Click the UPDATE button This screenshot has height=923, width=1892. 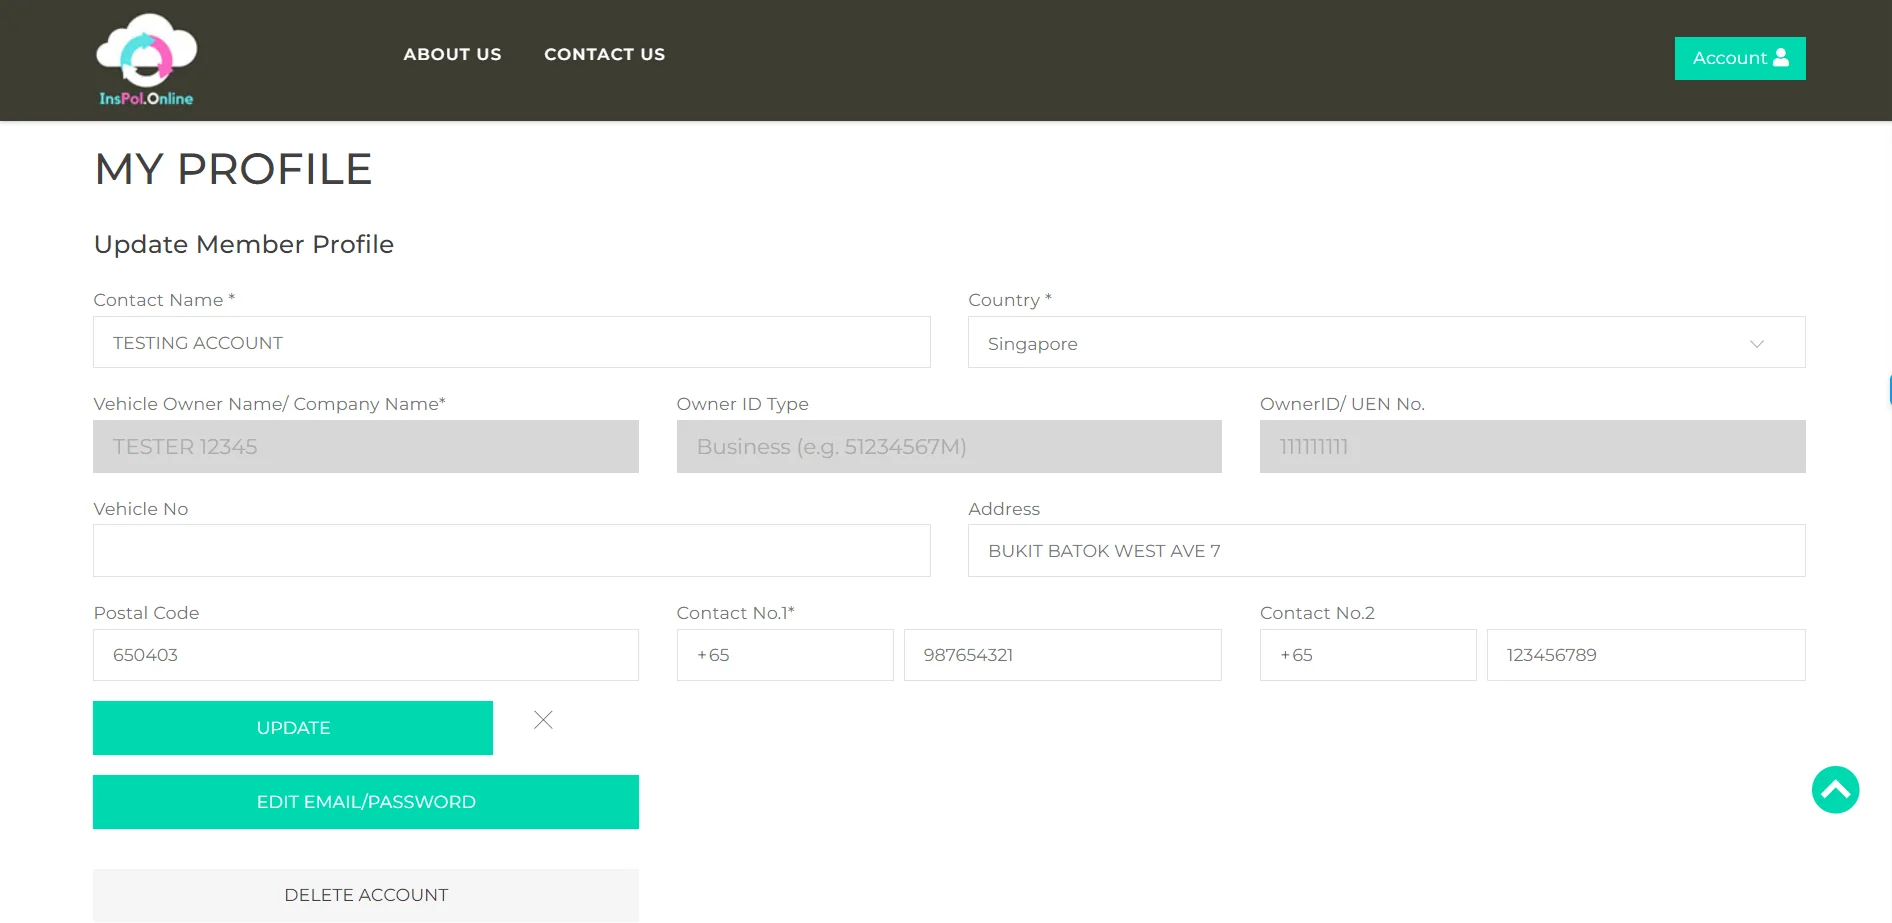(293, 728)
